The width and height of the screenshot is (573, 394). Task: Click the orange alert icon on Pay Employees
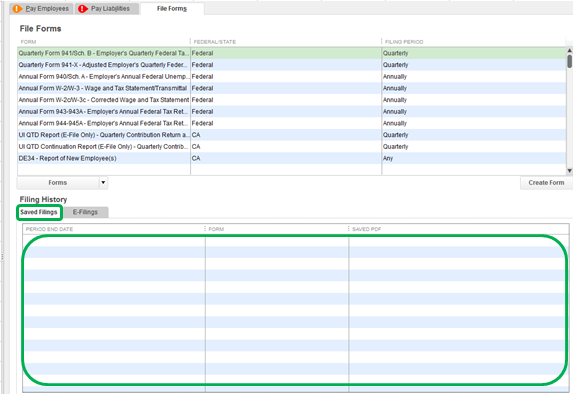pyautogui.click(x=17, y=8)
